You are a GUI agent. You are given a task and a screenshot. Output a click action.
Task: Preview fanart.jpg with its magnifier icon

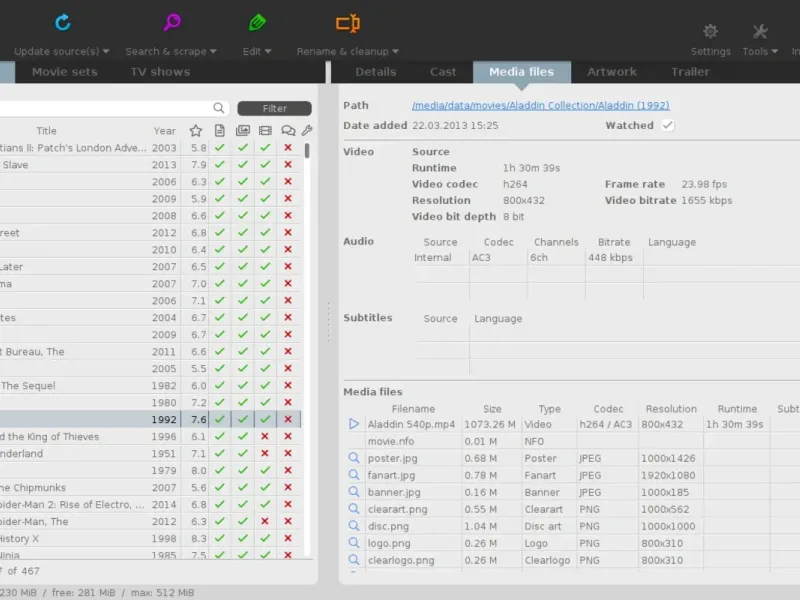[354, 474]
